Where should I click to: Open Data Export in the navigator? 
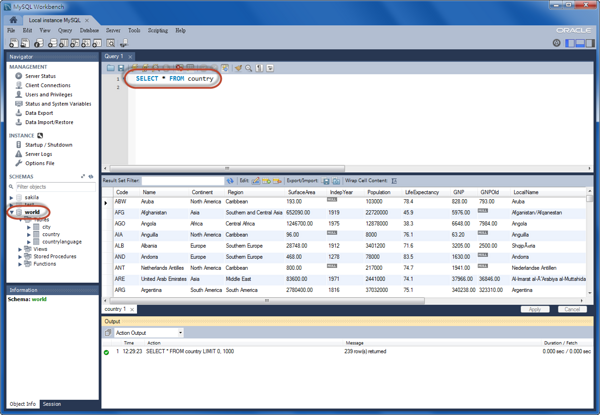pyautogui.click(x=39, y=113)
